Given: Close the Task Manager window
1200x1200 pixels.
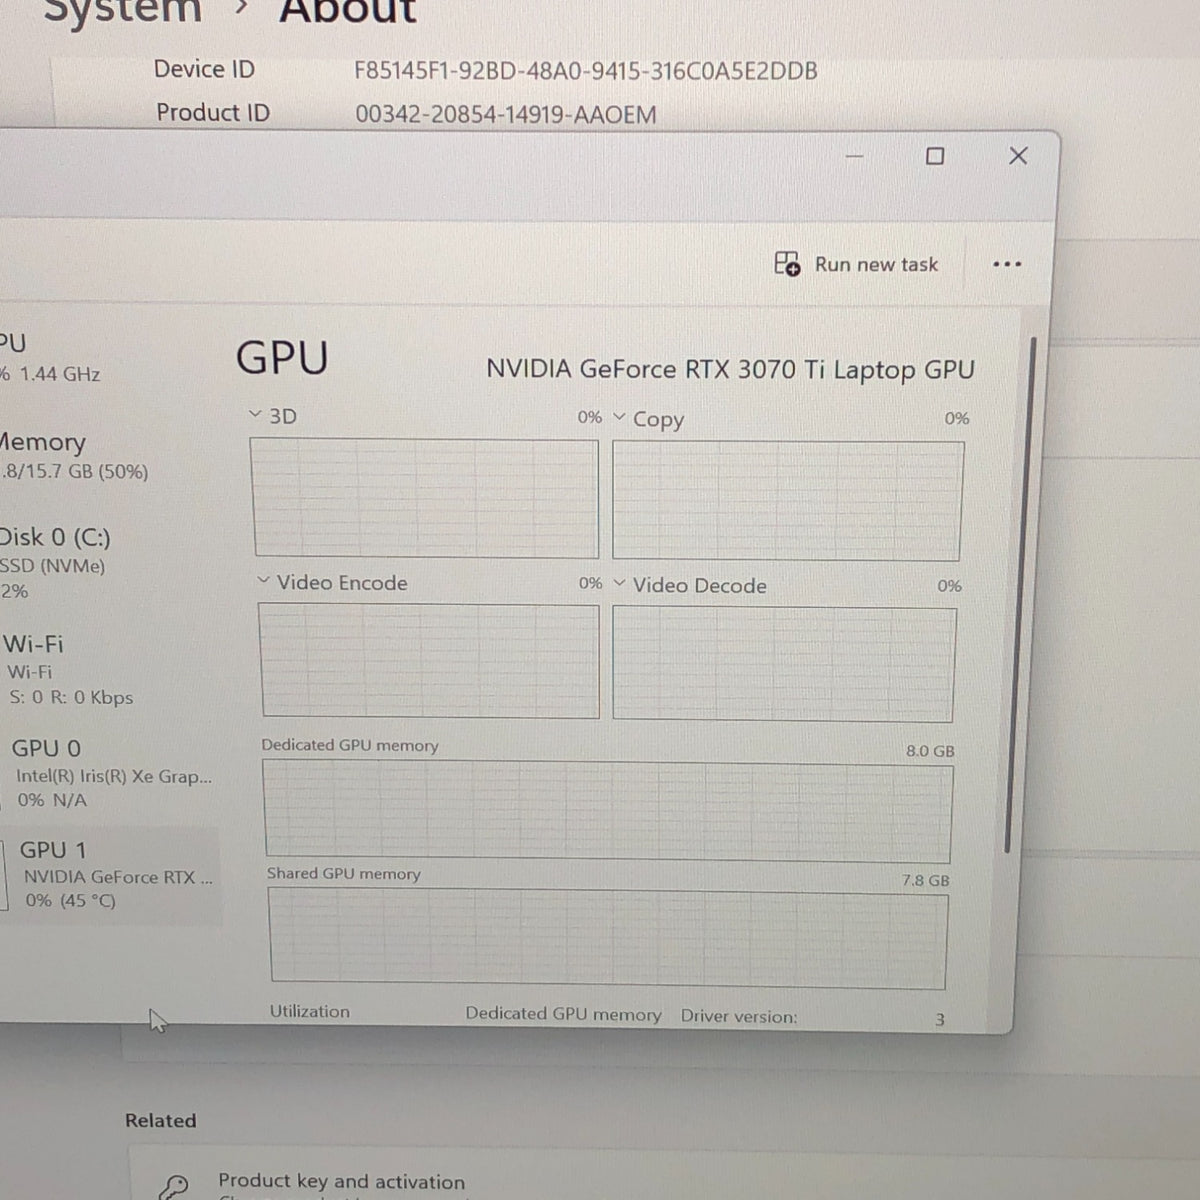Looking at the screenshot, I should (x=1018, y=156).
